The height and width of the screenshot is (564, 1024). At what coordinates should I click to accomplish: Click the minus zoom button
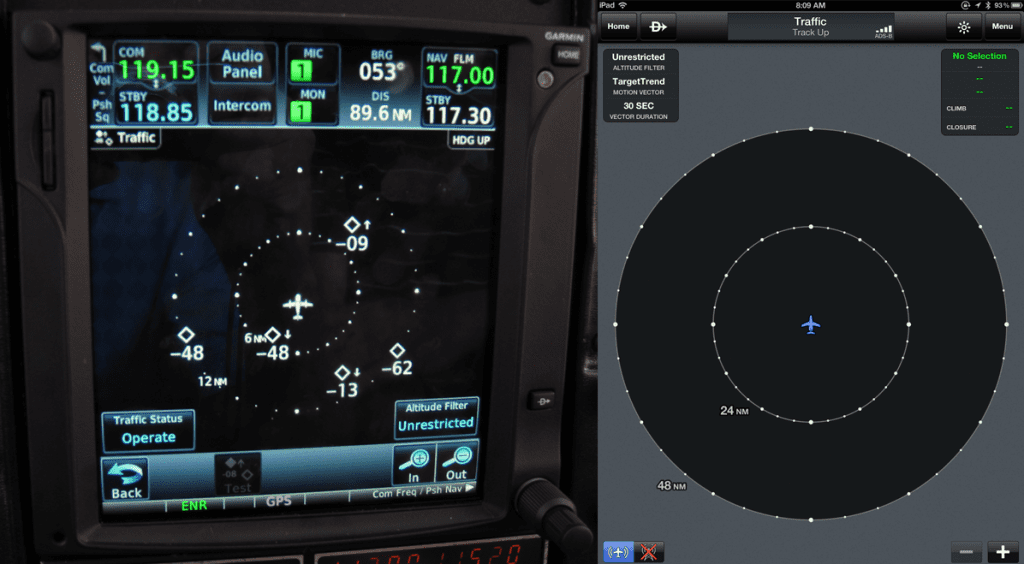tap(966, 551)
